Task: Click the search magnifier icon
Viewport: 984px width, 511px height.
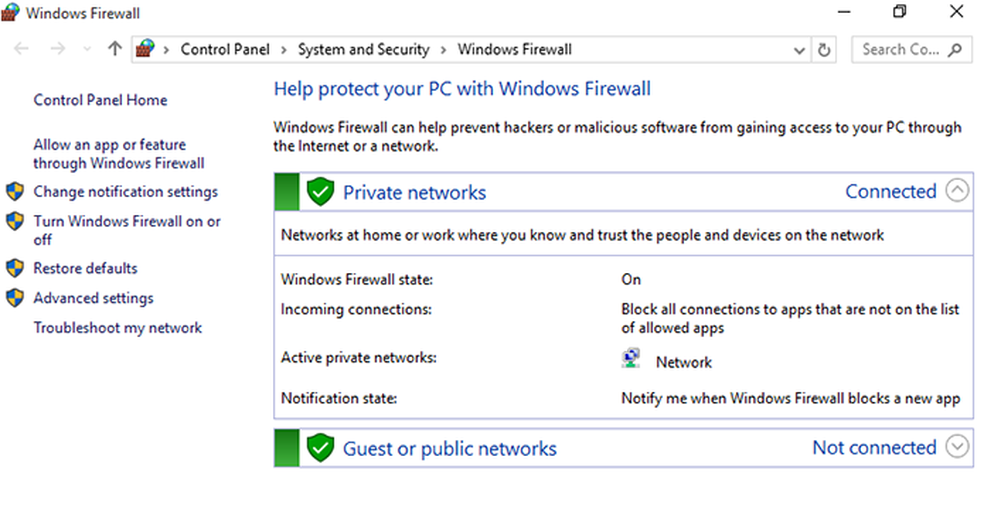Action: tap(955, 49)
